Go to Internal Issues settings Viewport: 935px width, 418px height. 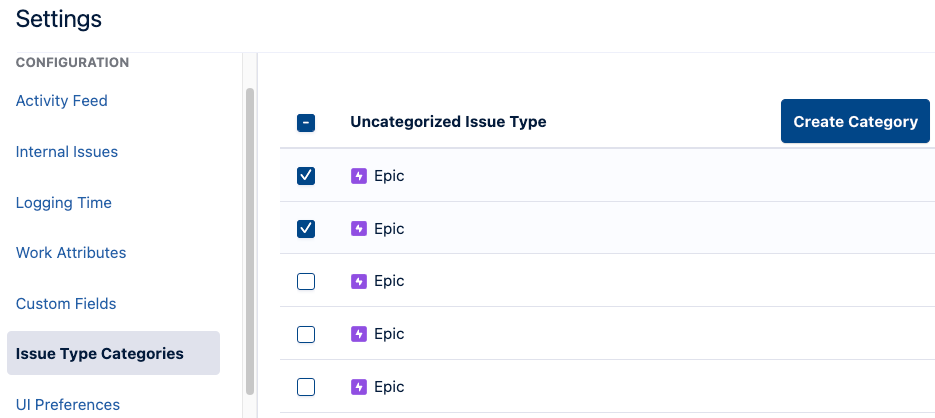(67, 152)
